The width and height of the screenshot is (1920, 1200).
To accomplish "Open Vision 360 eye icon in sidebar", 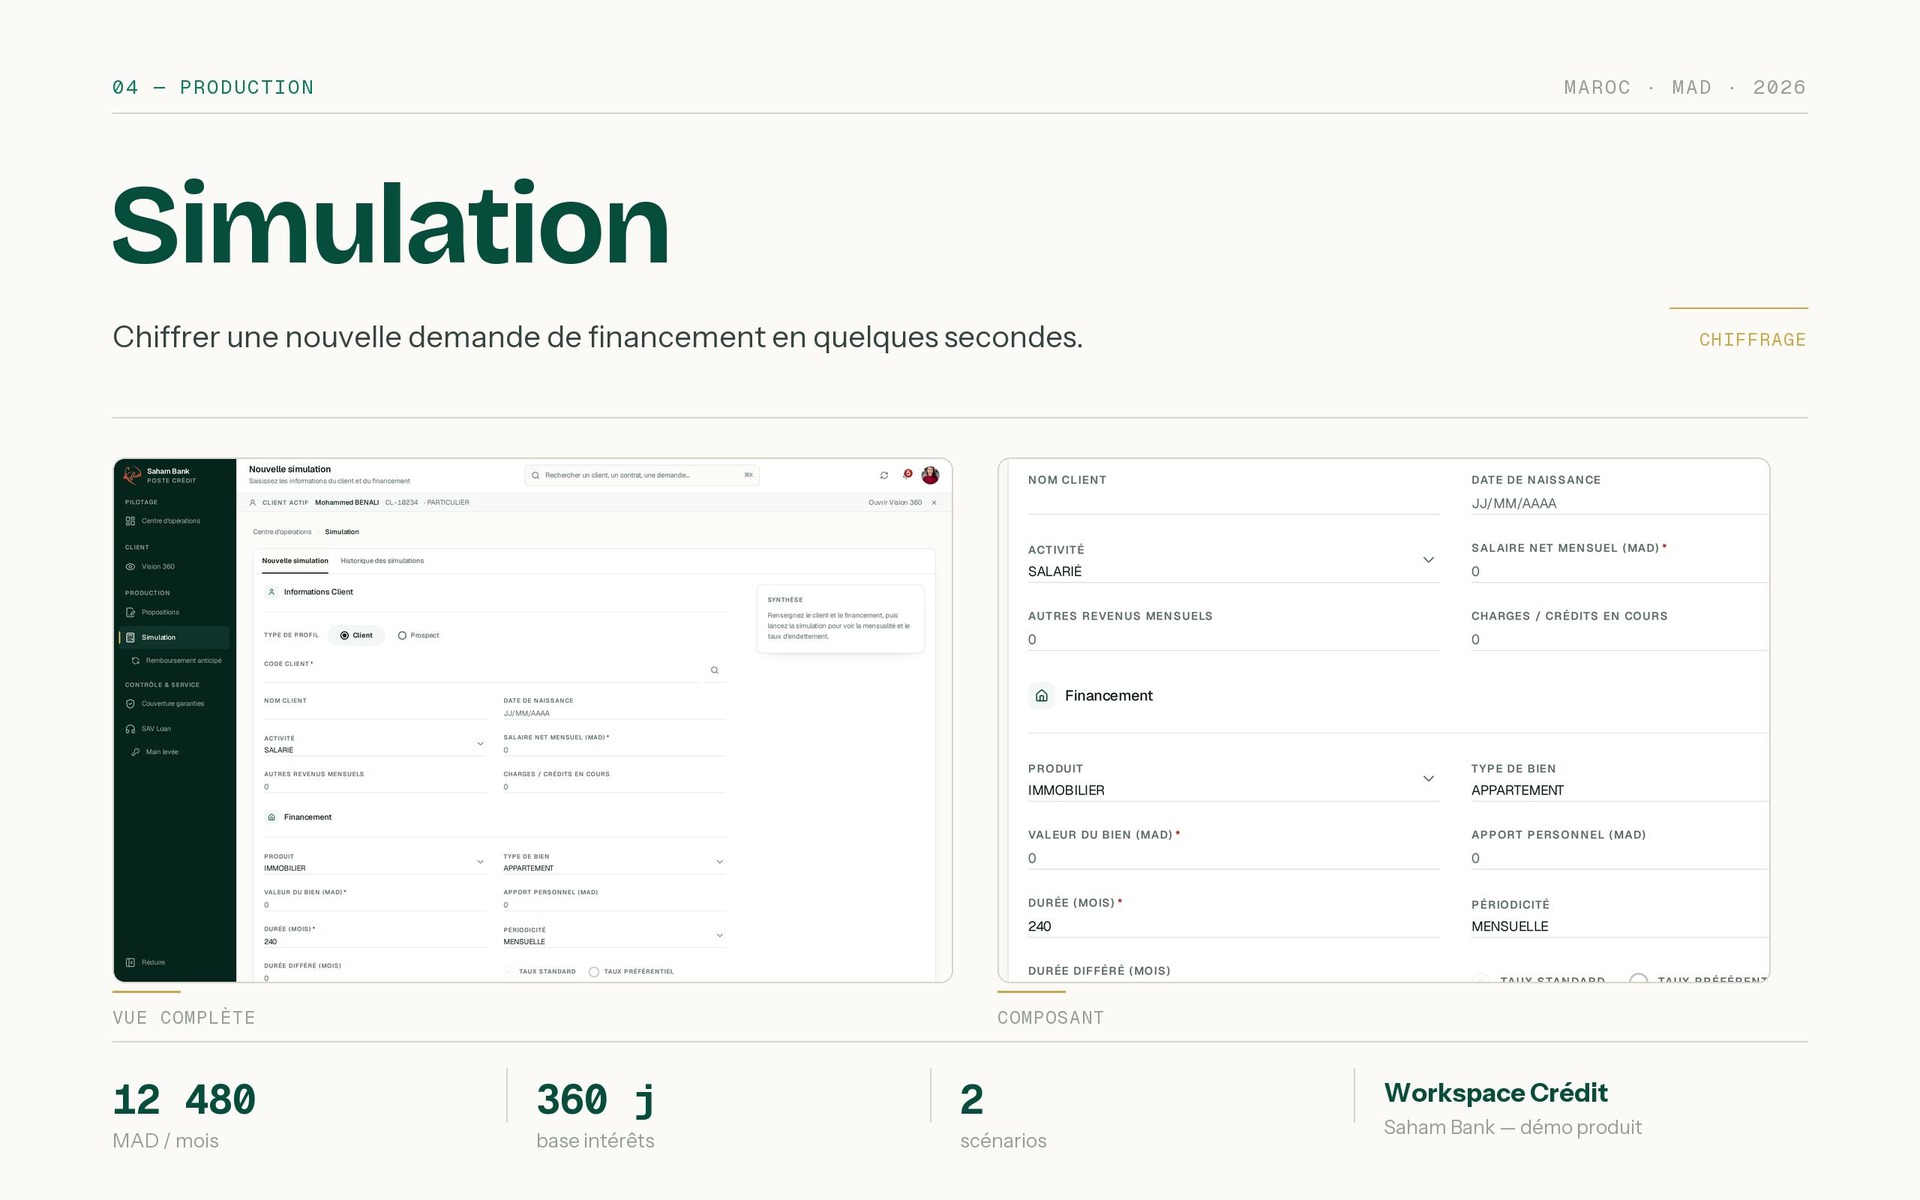I will coord(130,567).
